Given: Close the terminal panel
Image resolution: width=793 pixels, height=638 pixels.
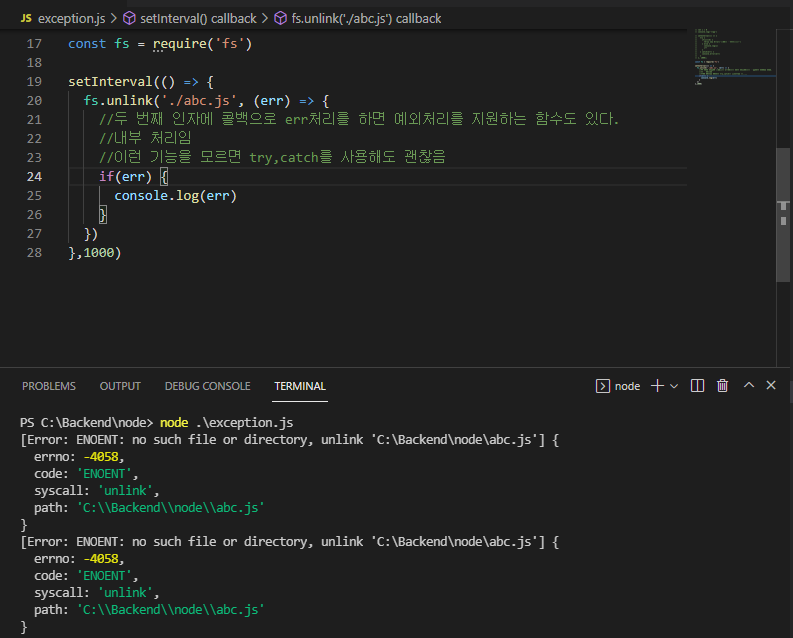Looking at the screenshot, I should (x=771, y=385).
